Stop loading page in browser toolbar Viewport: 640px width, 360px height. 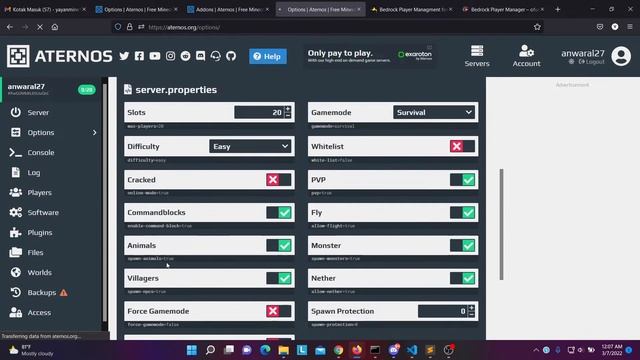(x=40, y=27)
